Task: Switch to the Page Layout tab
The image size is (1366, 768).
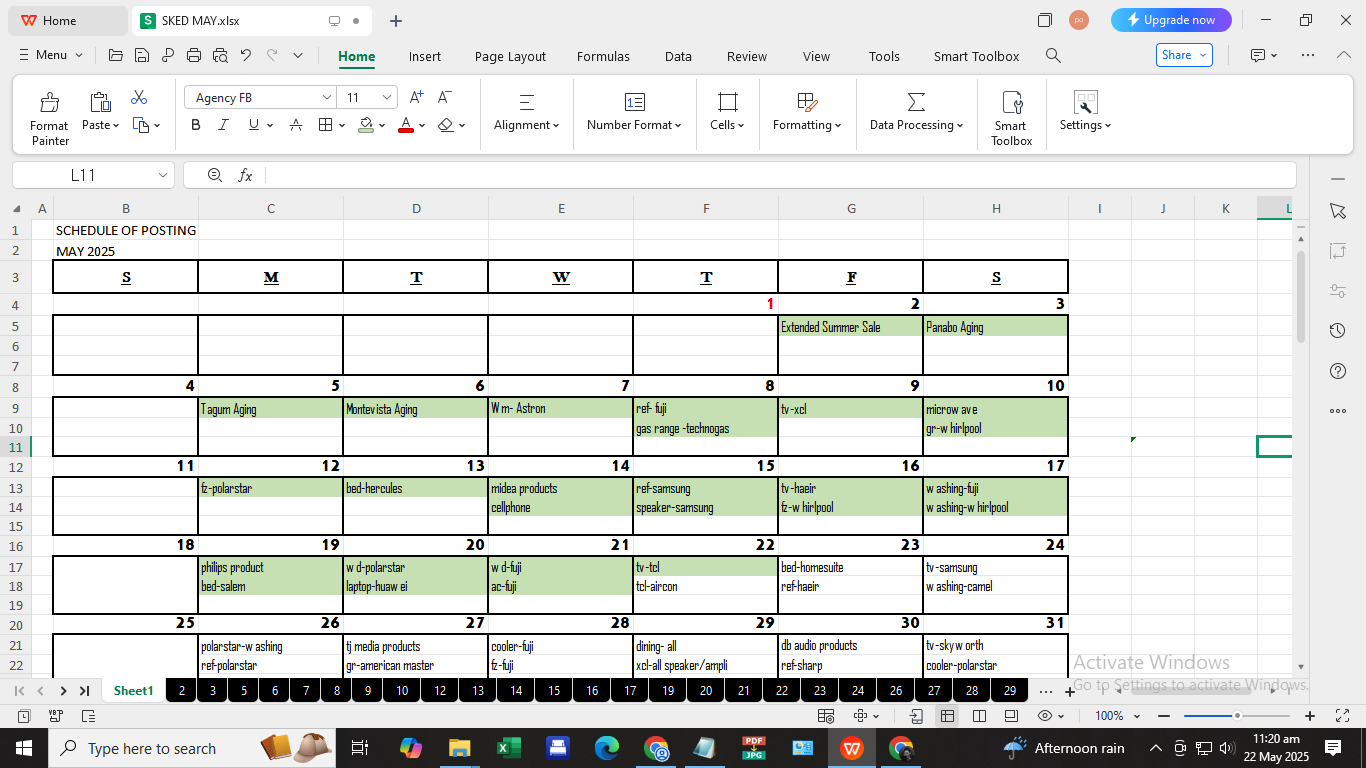Action: pos(510,56)
